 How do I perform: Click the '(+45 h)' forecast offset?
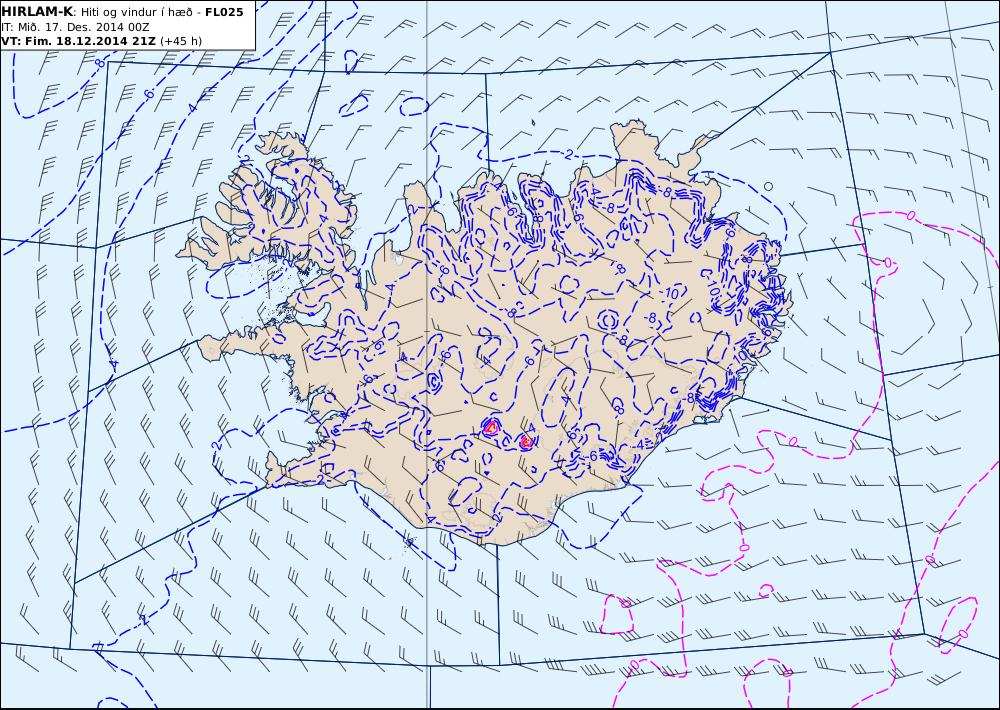coord(180,41)
